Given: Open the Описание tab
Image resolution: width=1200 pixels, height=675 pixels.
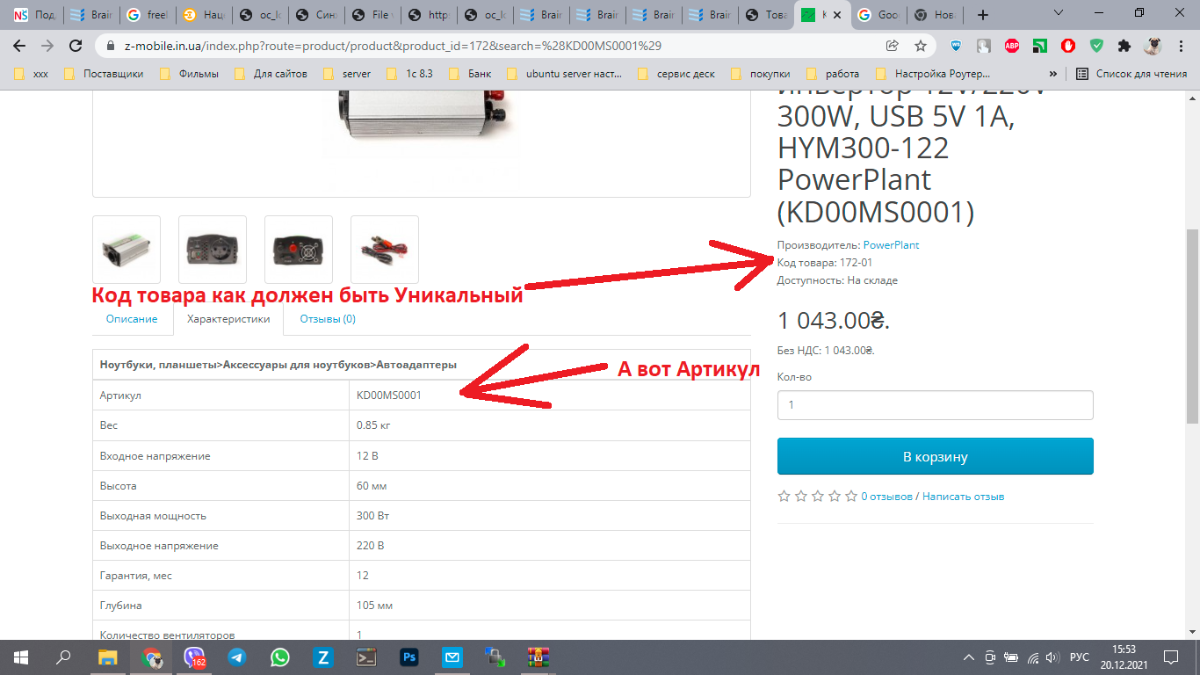Looking at the screenshot, I should [x=132, y=319].
